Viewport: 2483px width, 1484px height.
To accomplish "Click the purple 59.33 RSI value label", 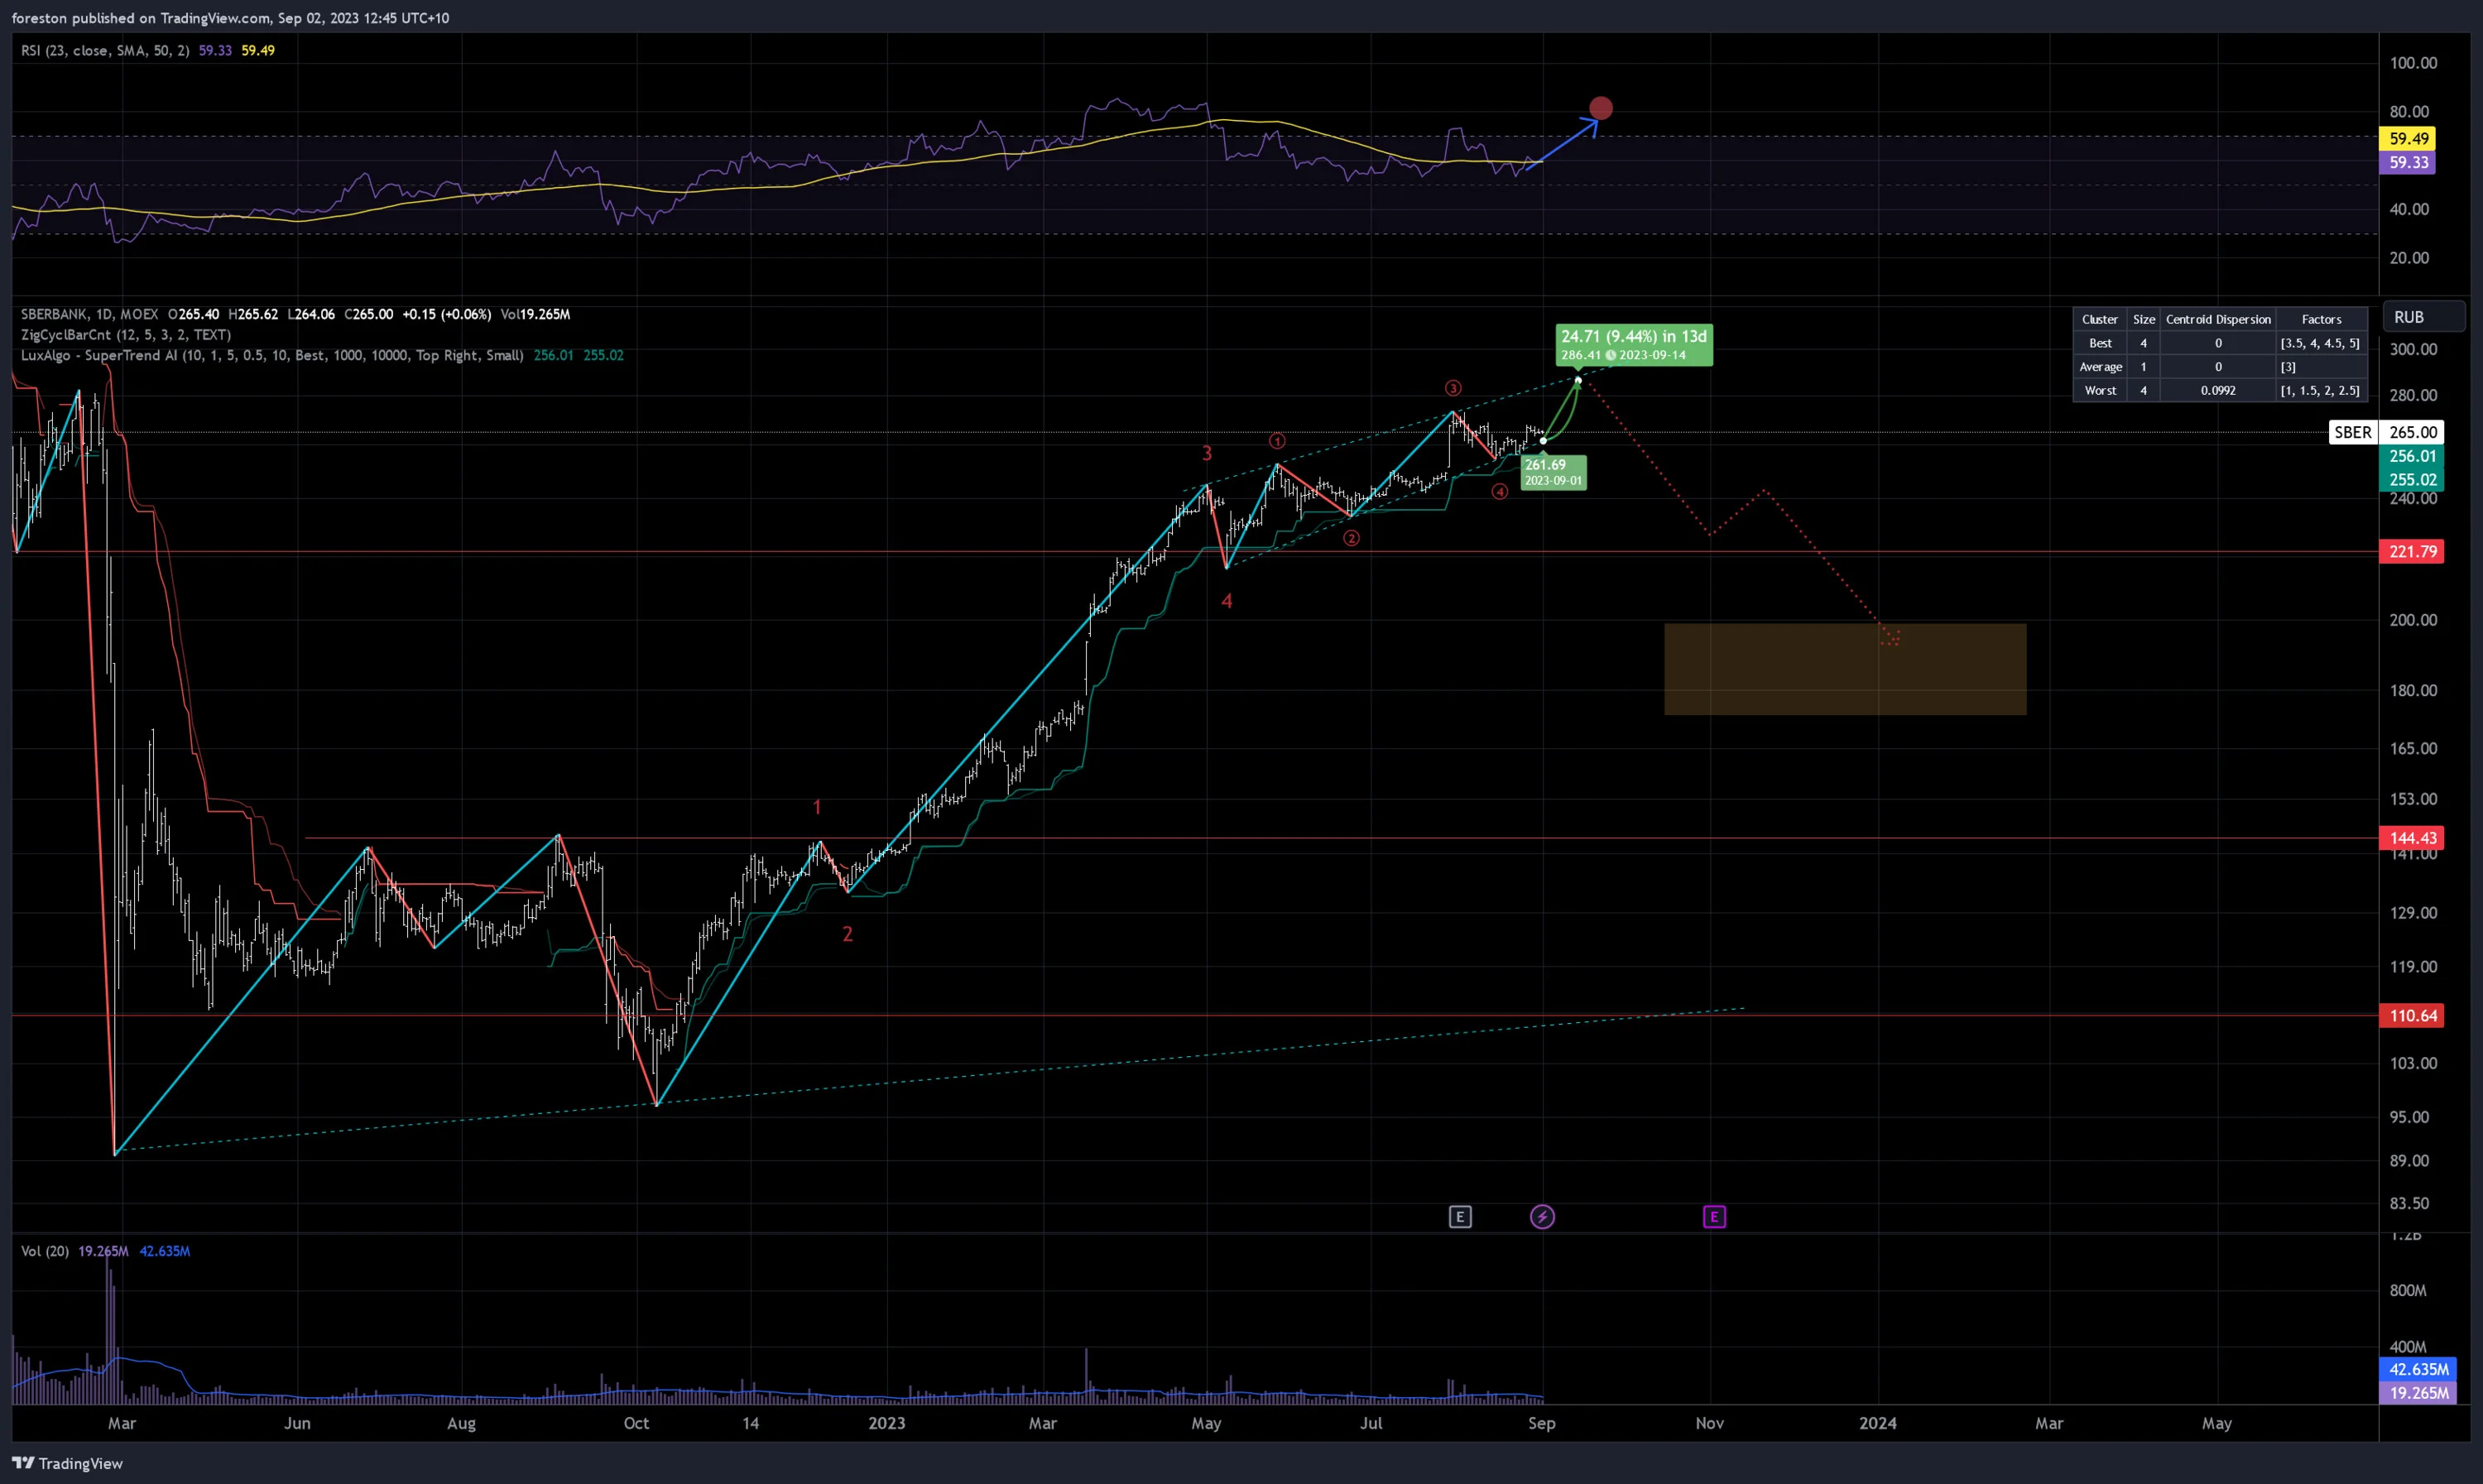I will pyautogui.click(x=2408, y=162).
